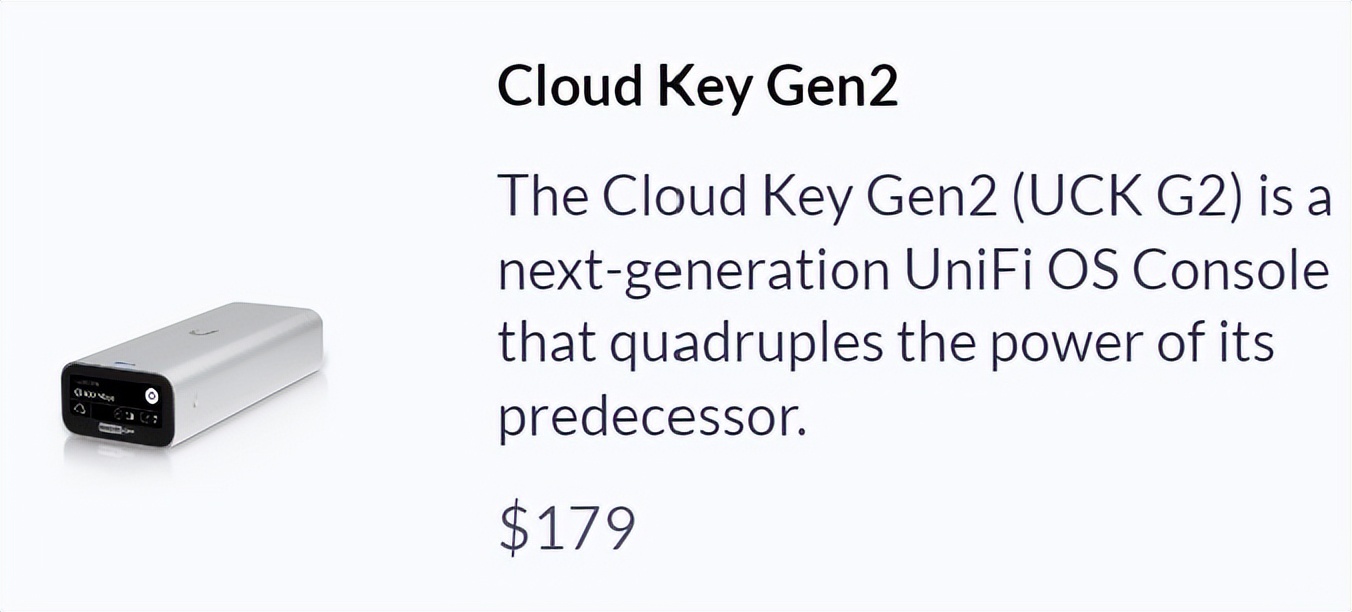1352x612 pixels.
Task: Click the $179 price
Action: coord(566,529)
